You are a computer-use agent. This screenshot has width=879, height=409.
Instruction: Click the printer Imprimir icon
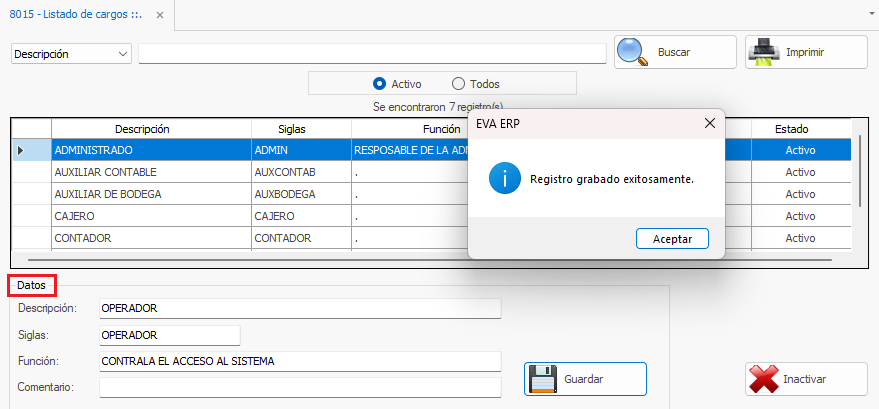pyautogui.click(x=763, y=52)
